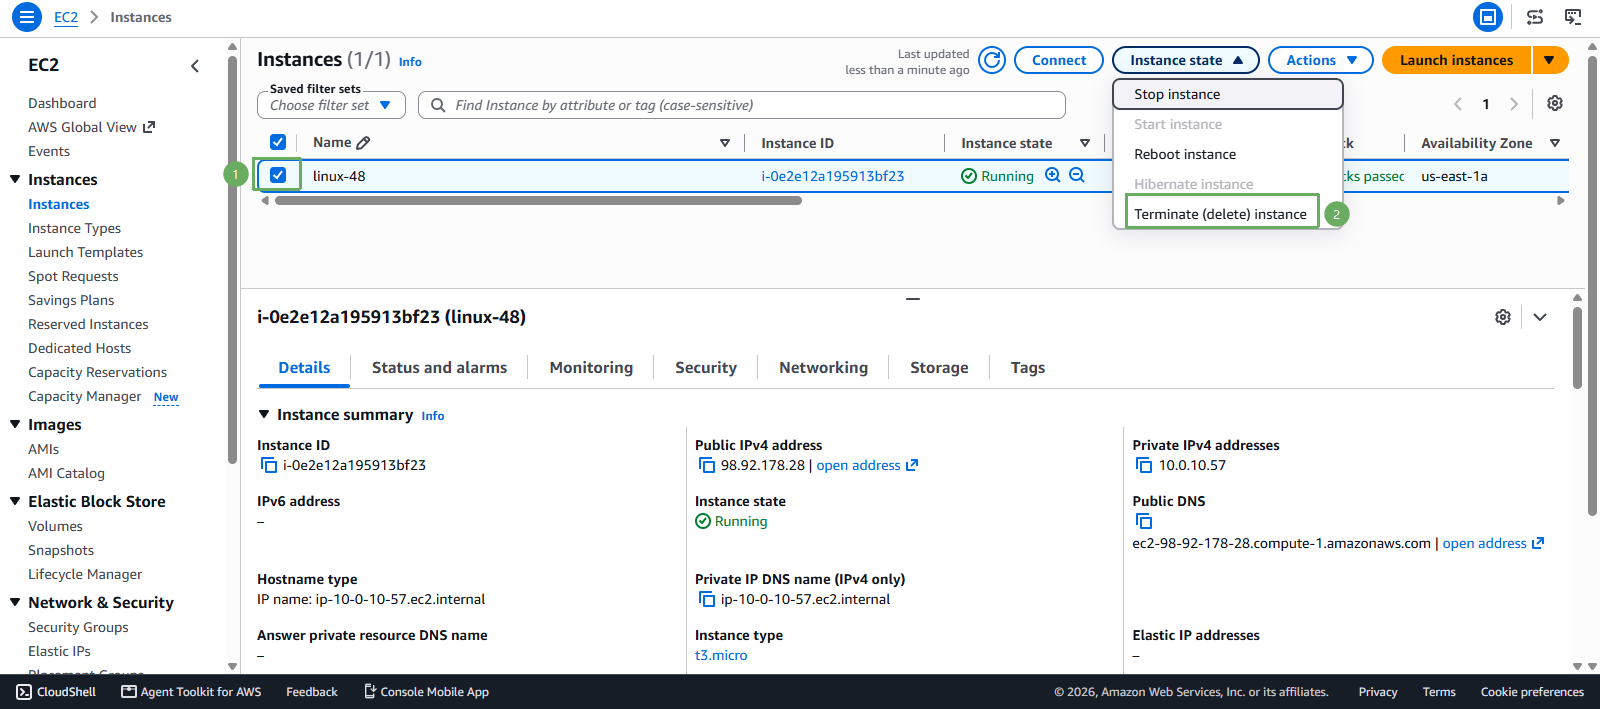Click EC2 breadcrumb link
Image resolution: width=1600 pixels, height=709 pixels.
pyautogui.click(x=66, y=17)
